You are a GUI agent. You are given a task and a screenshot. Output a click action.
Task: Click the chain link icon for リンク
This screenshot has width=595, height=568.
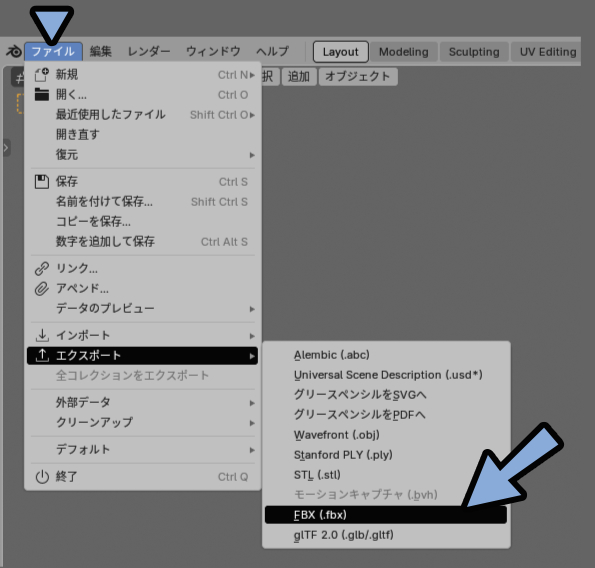pyautogui.click(x=42, y=268)
